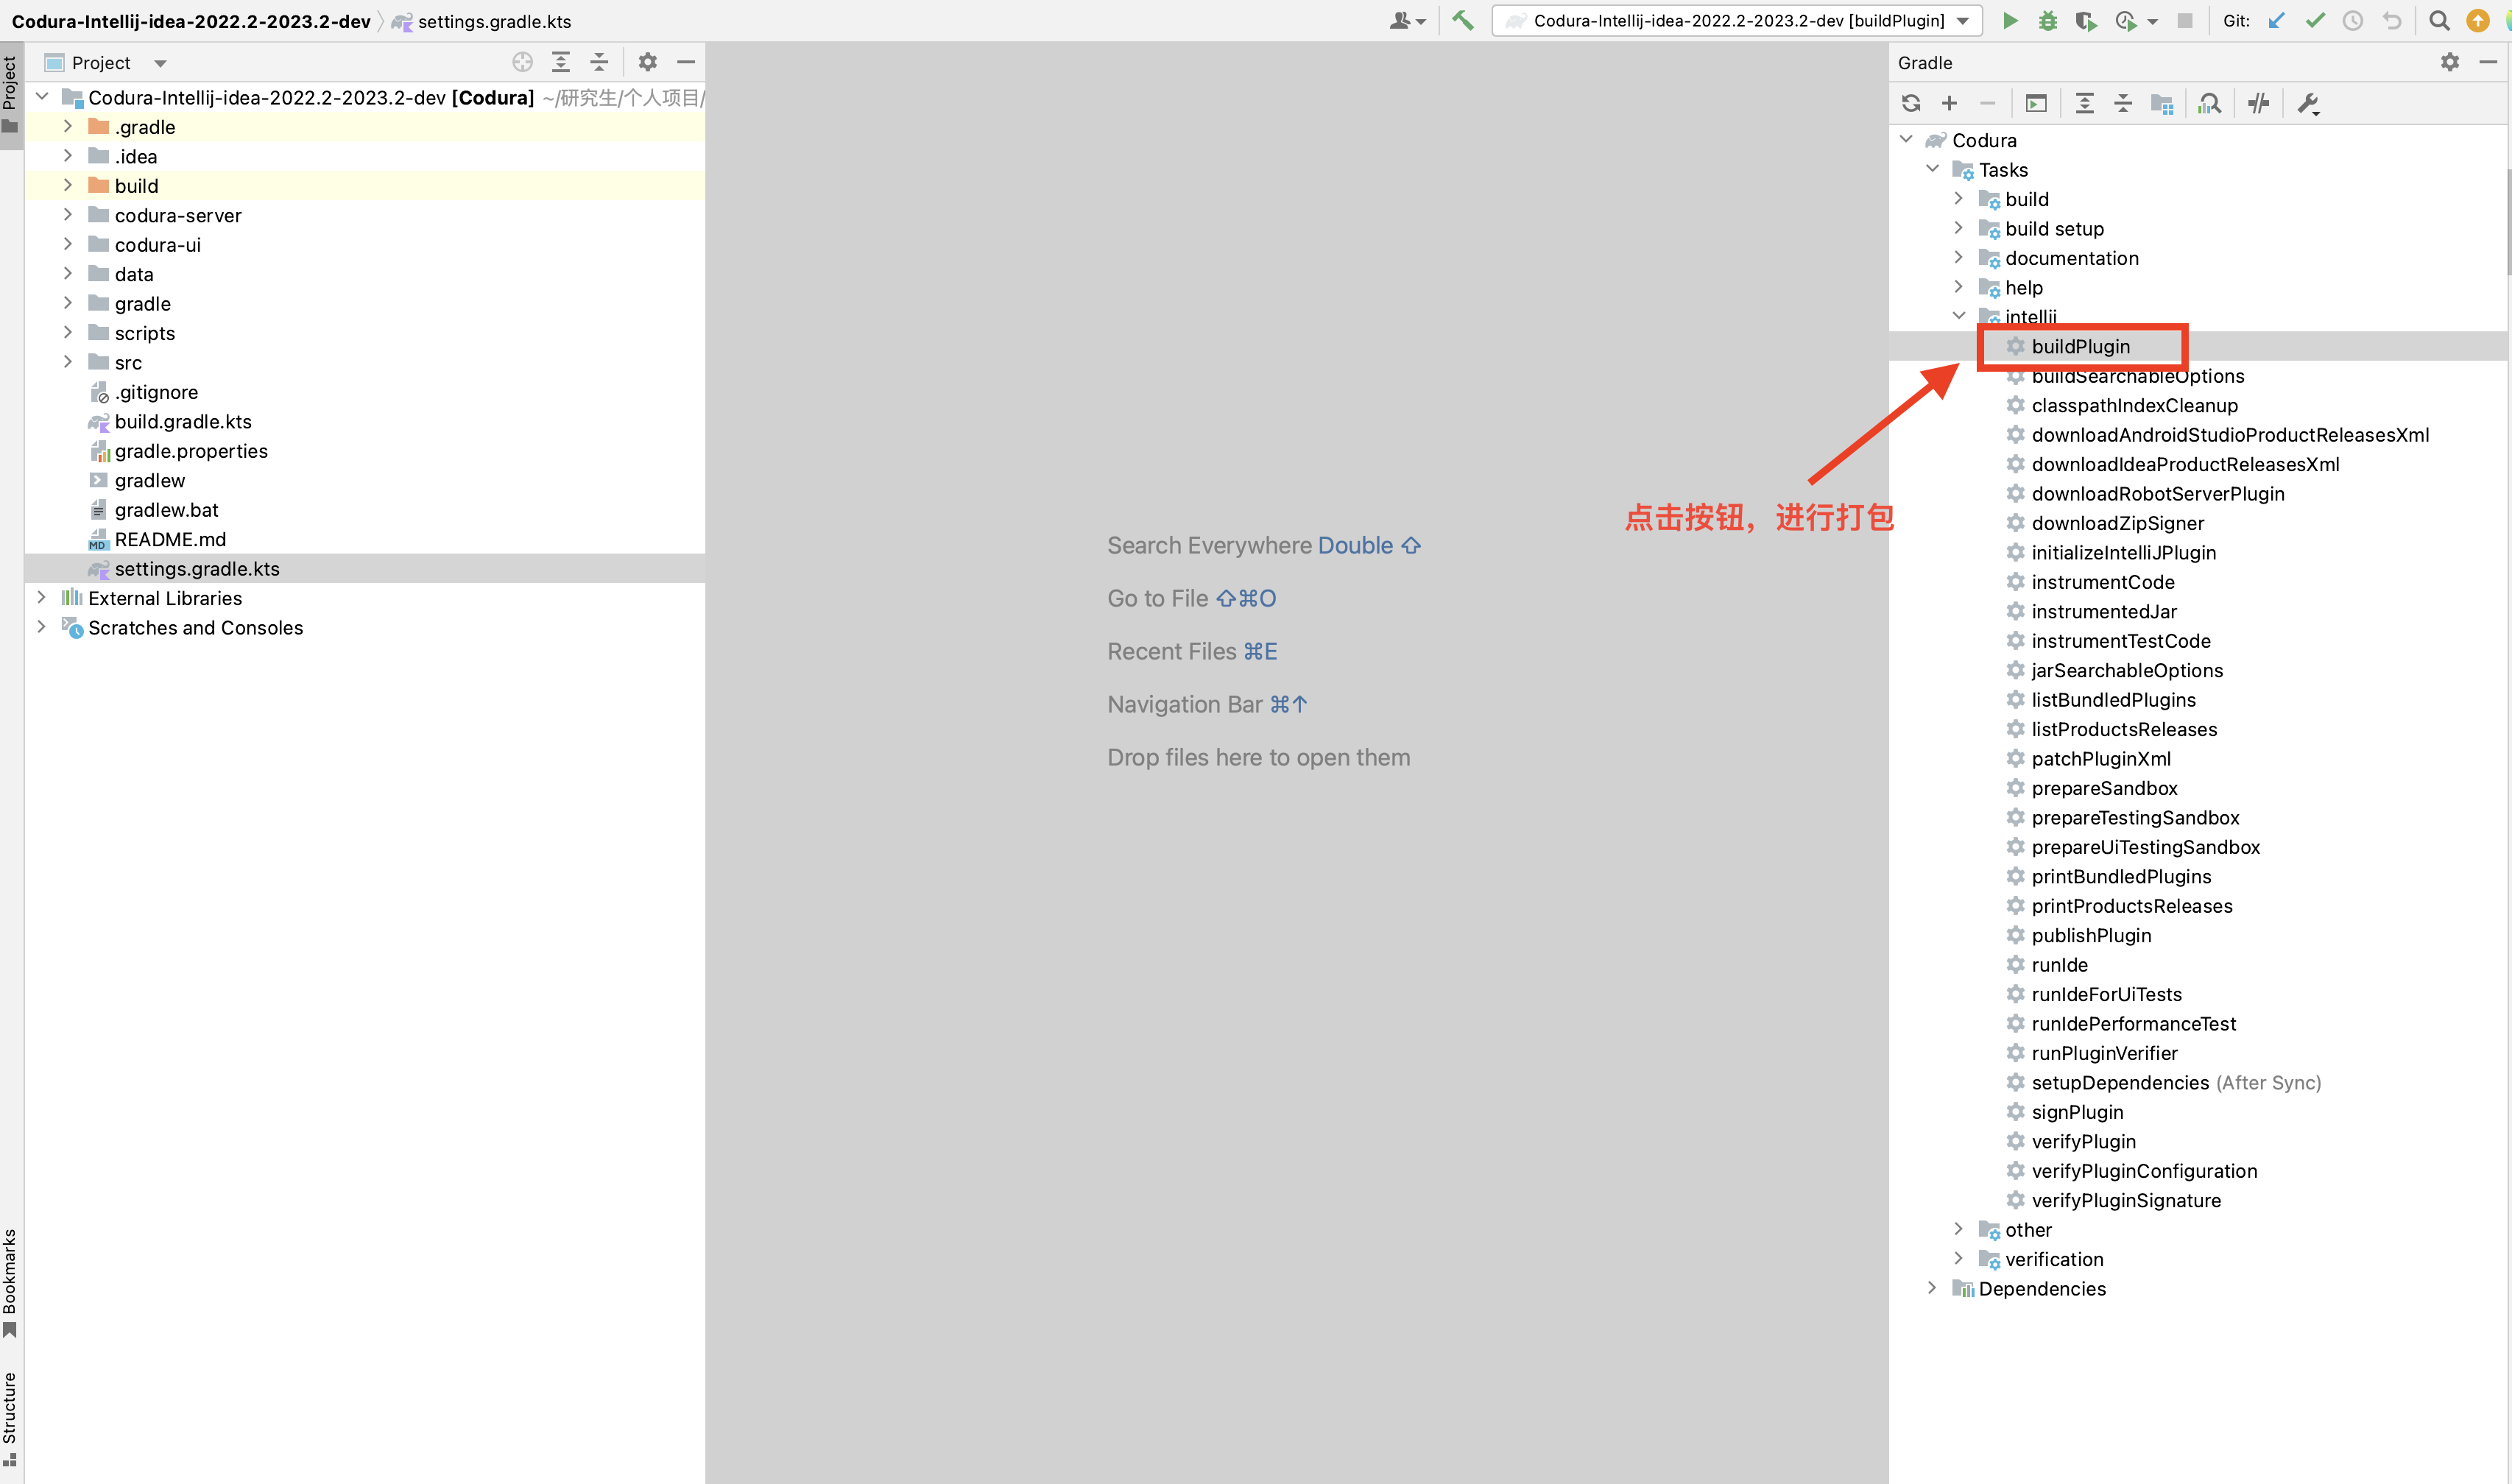
Task: Hide the Gradle tool window
Action: pyautogui.click(x=2489, y=62)
